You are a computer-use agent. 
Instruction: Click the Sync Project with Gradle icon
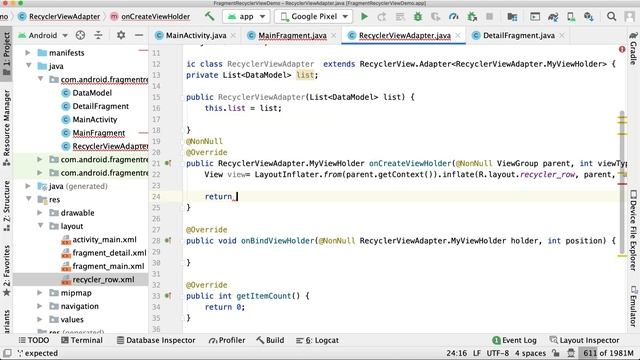click(553, 16)
